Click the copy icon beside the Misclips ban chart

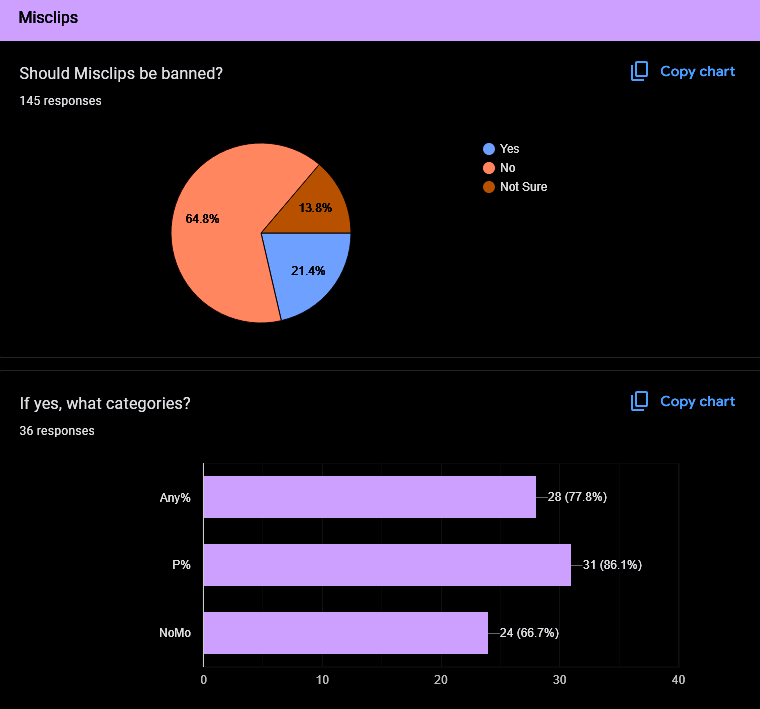point(639,71)
